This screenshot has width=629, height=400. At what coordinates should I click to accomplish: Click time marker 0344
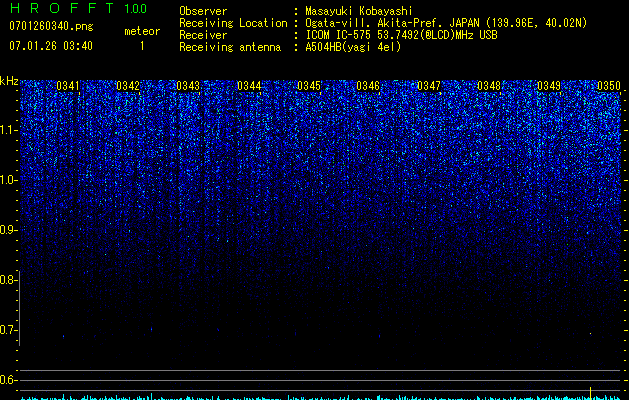249,86
